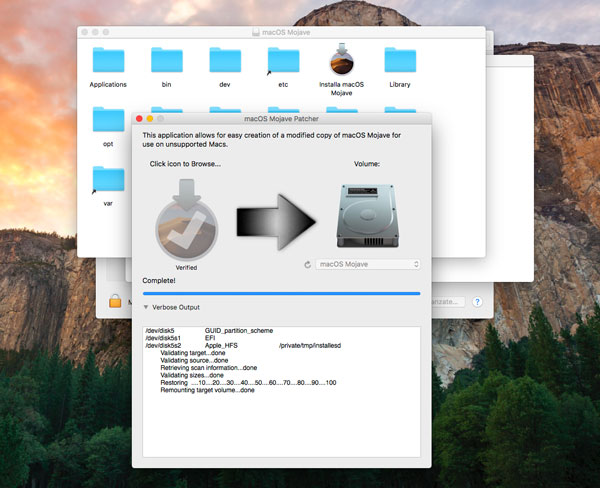Click the big arrow to start patching
This screenshot has height=488, width=600.
click(x=276, y=222)
